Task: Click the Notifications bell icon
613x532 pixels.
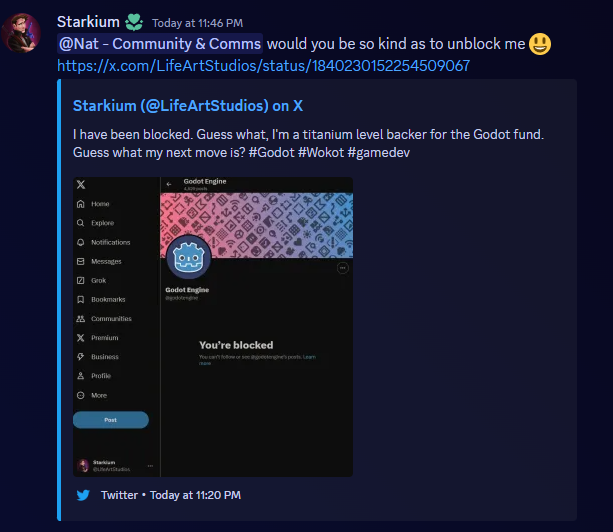Action: point(81,242)
